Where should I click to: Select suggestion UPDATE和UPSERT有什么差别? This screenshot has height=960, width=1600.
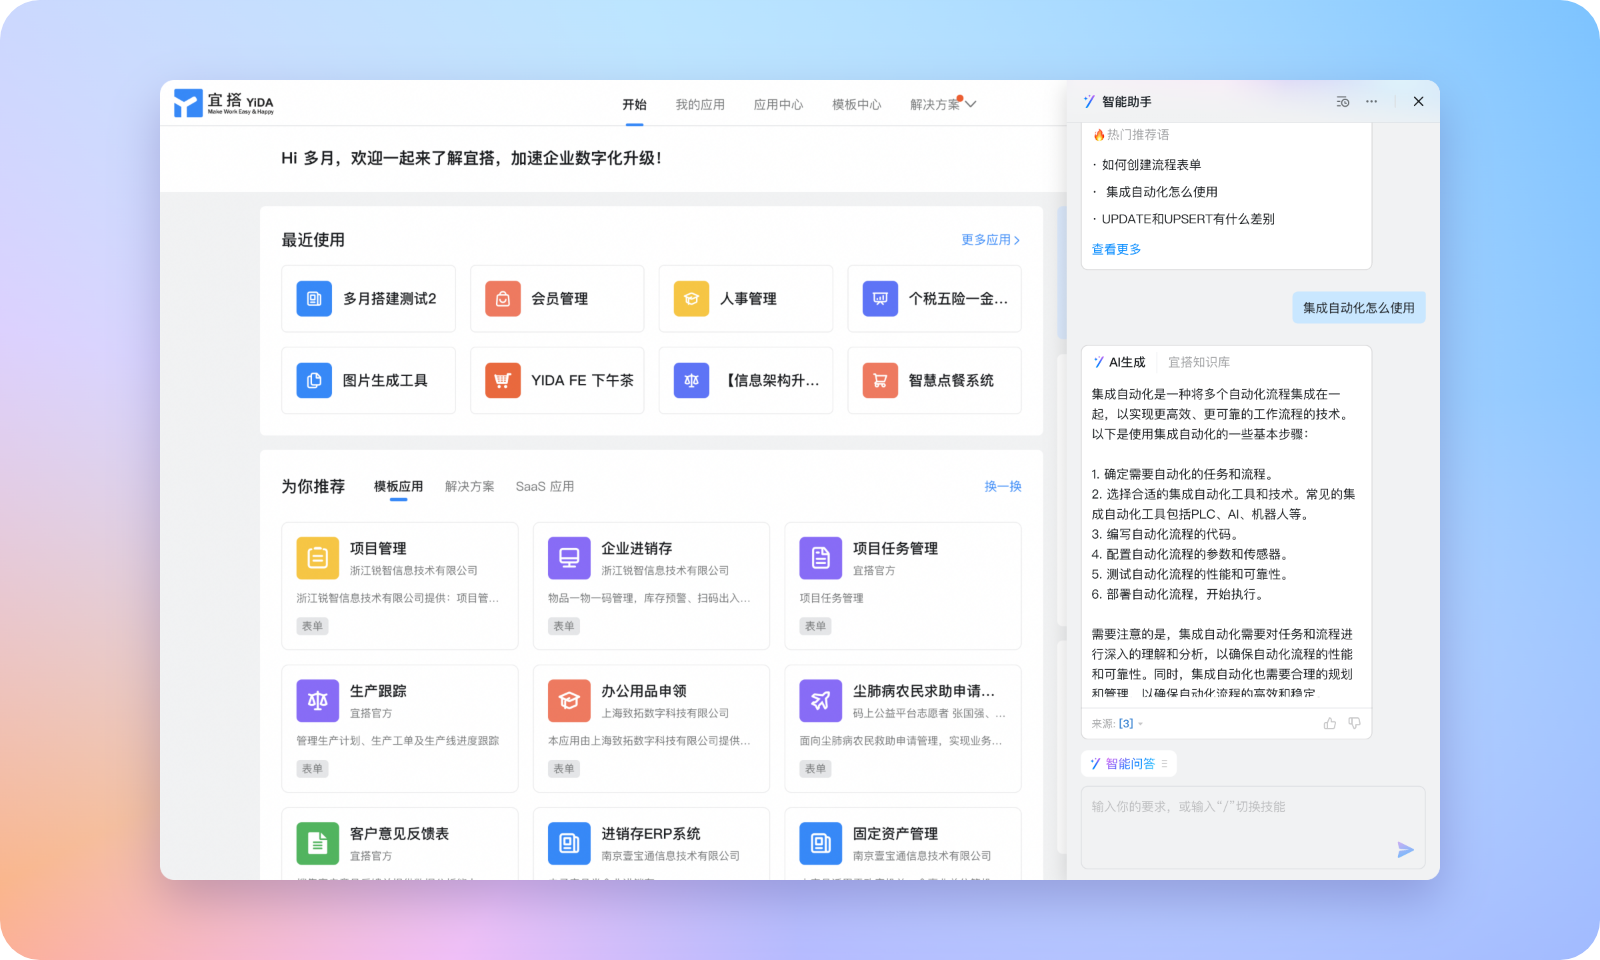click(1188, 219)
